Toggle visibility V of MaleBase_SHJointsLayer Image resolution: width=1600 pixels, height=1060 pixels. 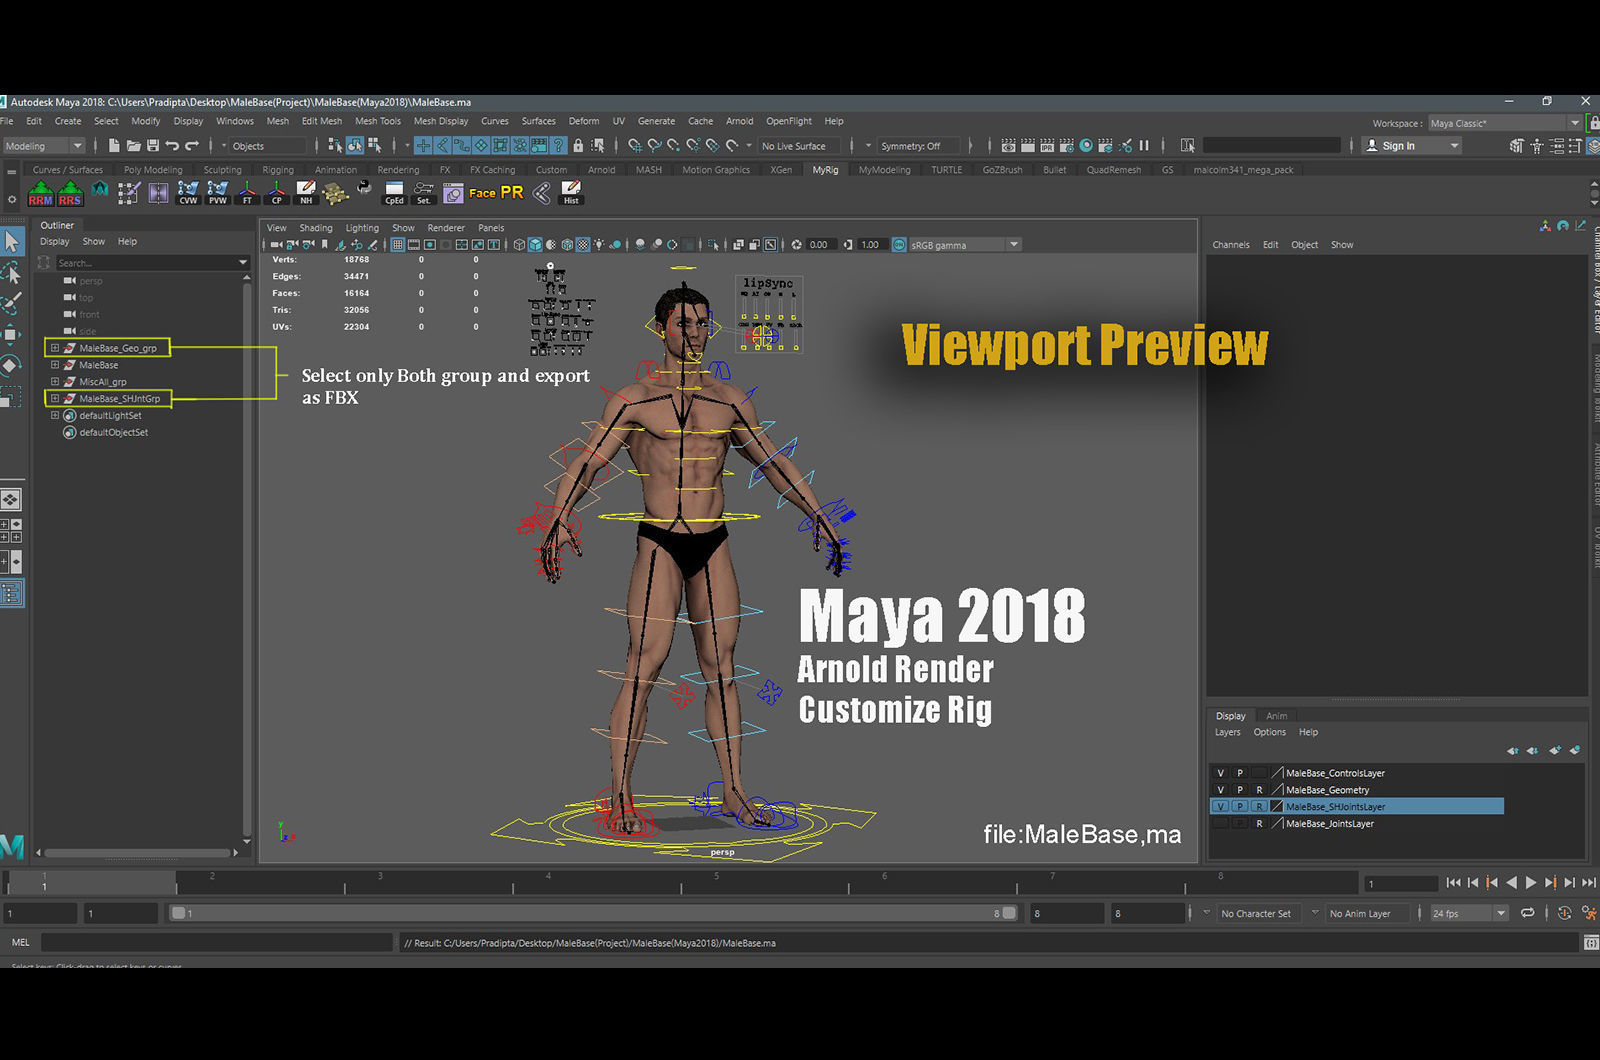[1220, 807]
